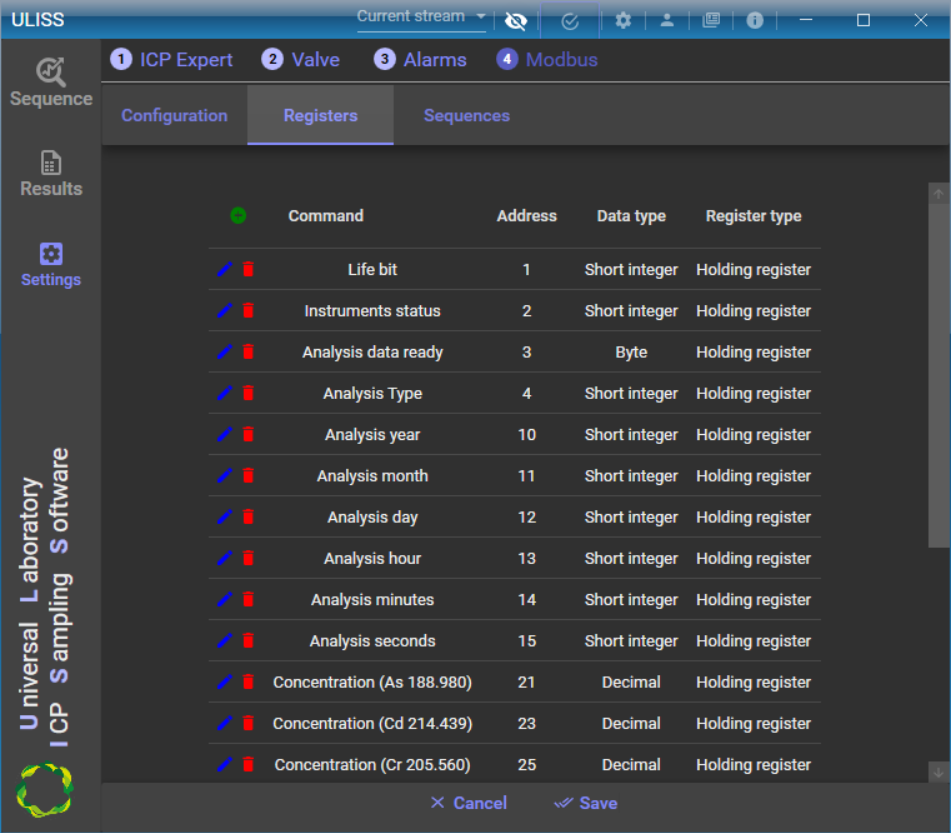
Task: Open the Sequence sidebar section
Action: (x=51, y=83)
